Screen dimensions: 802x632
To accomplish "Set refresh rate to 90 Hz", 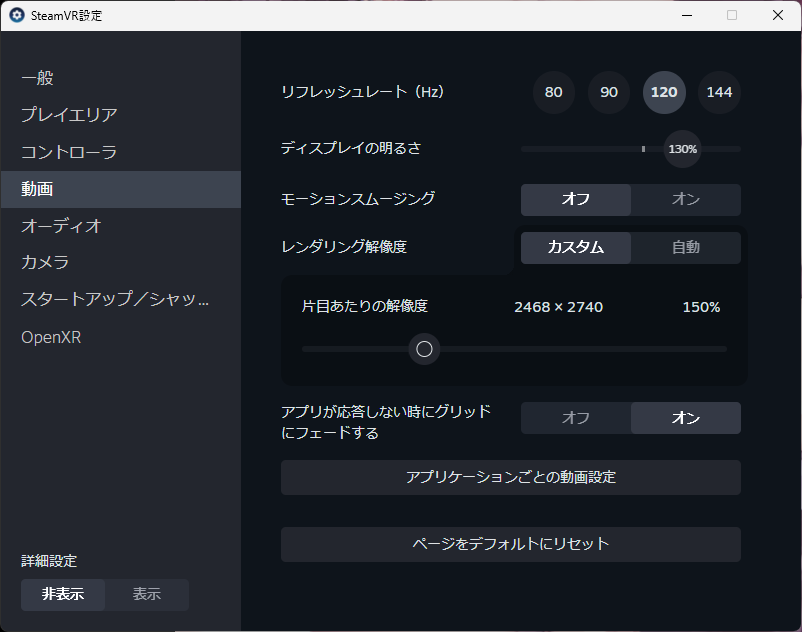I will point(609,93).
